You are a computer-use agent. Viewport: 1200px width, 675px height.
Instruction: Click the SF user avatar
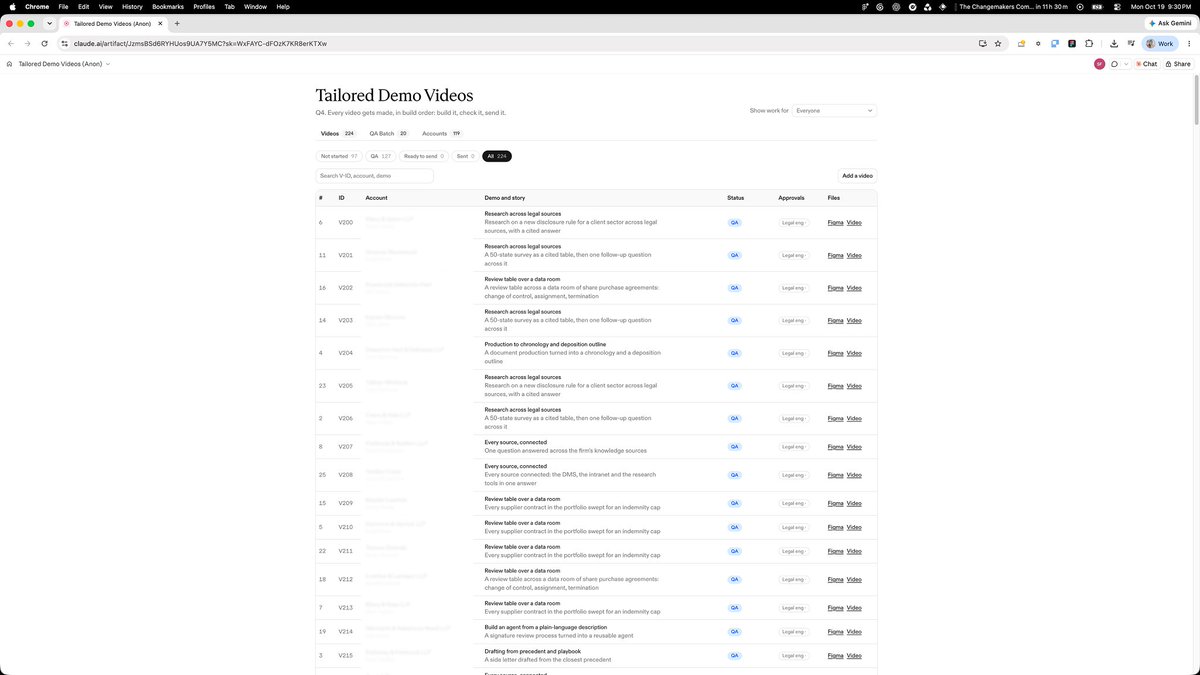pyautogui.click(x=1099, y=64)
